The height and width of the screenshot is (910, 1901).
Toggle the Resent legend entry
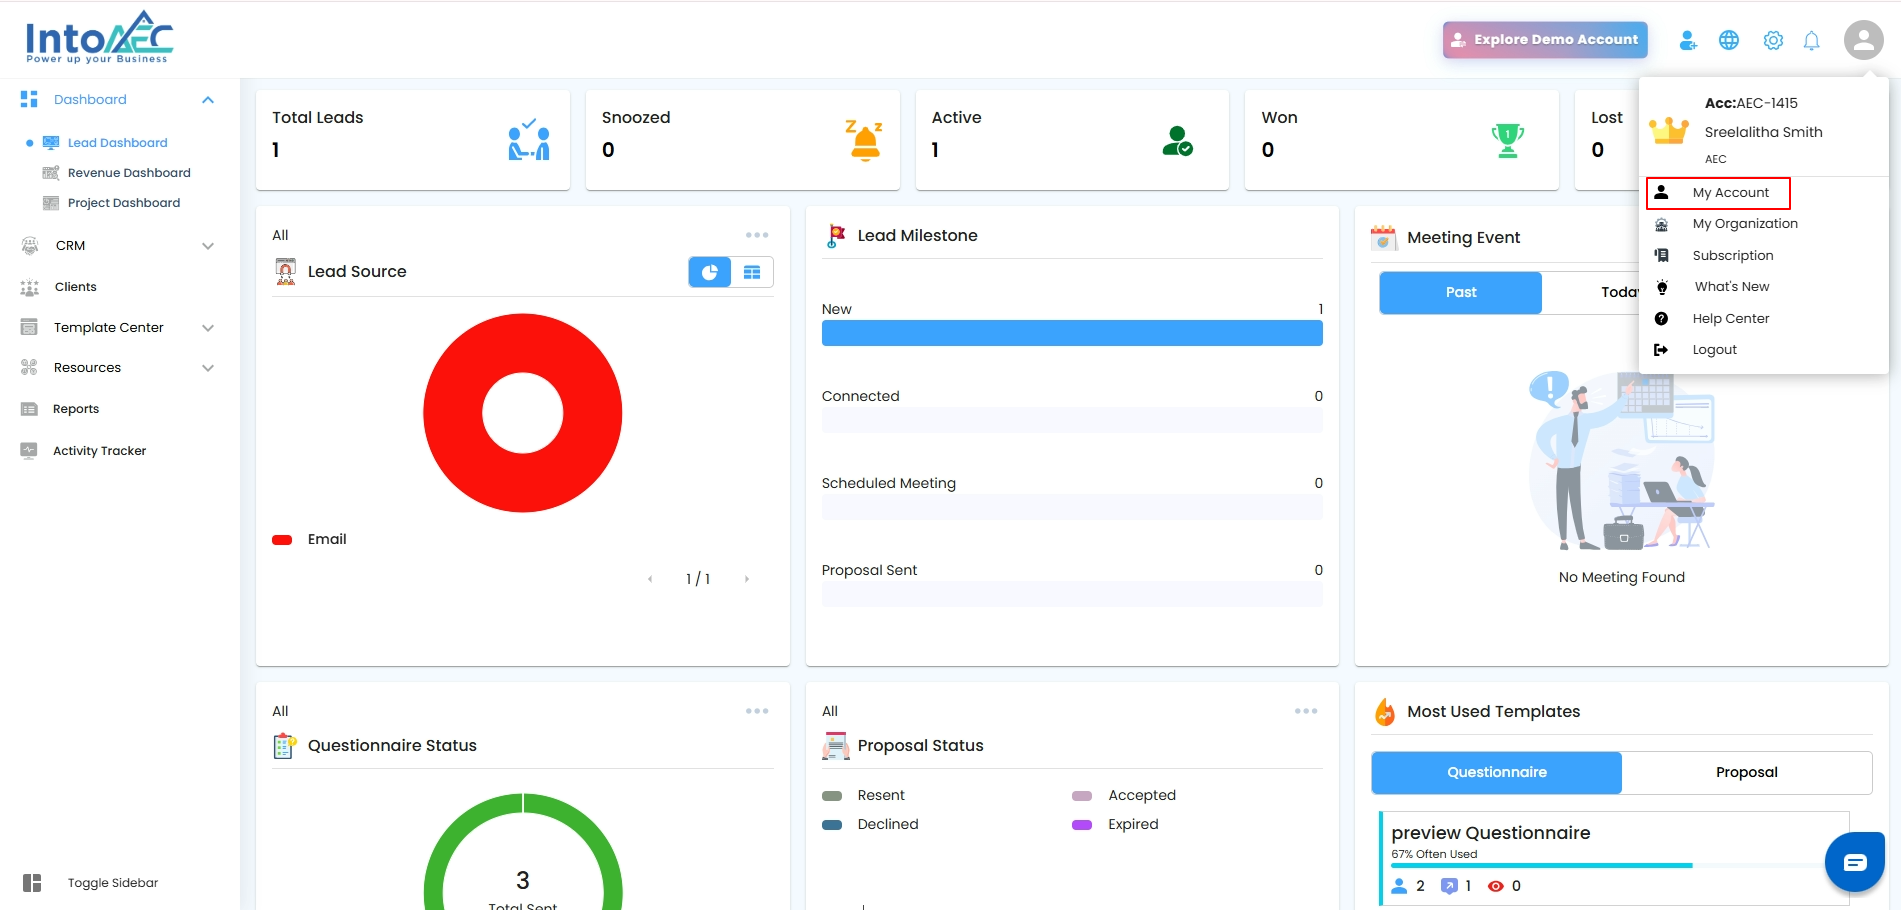863,796
